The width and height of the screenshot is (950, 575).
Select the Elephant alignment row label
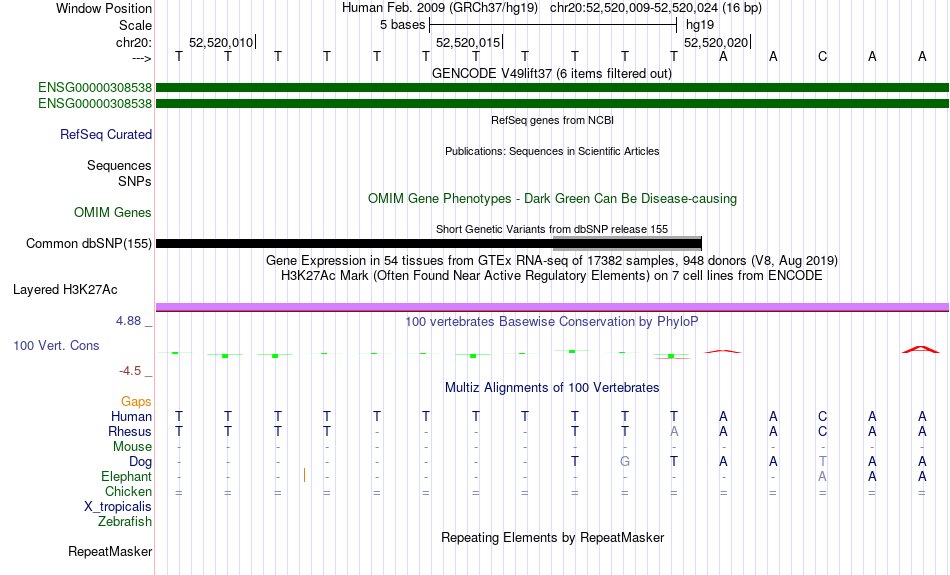(x=127, y=477)
